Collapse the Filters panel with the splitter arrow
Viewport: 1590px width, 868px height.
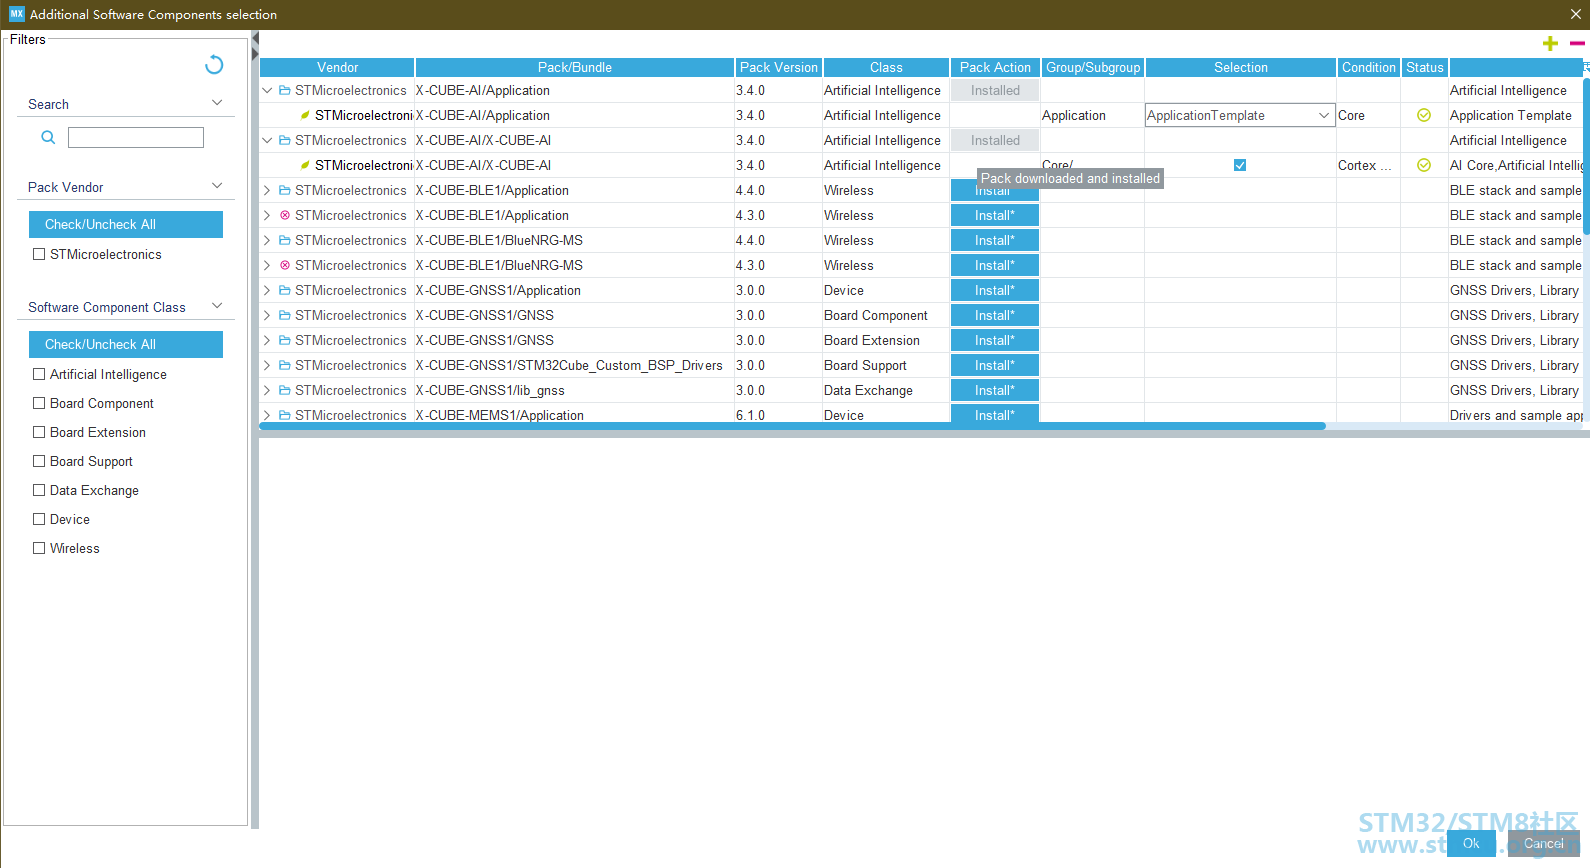tap(255, 40)
